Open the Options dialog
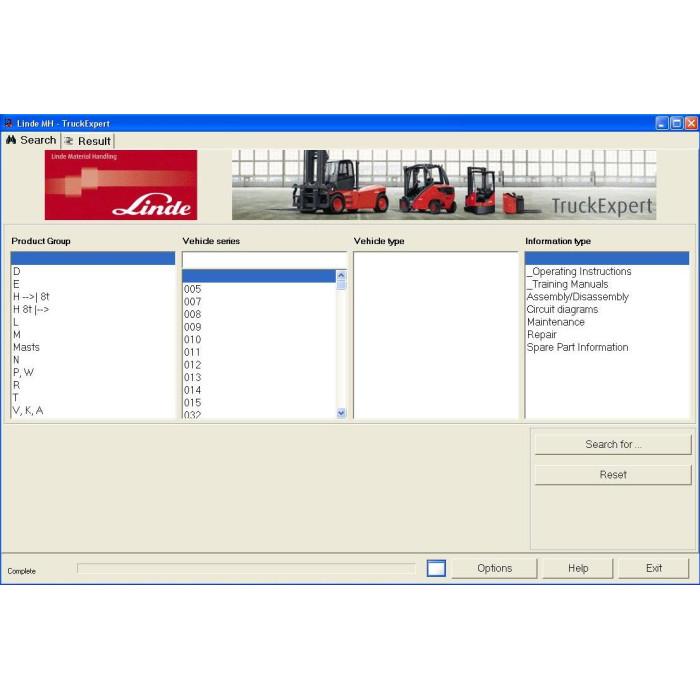The width and height of the screenshot is (700, 700). click(x=494, y=568)
